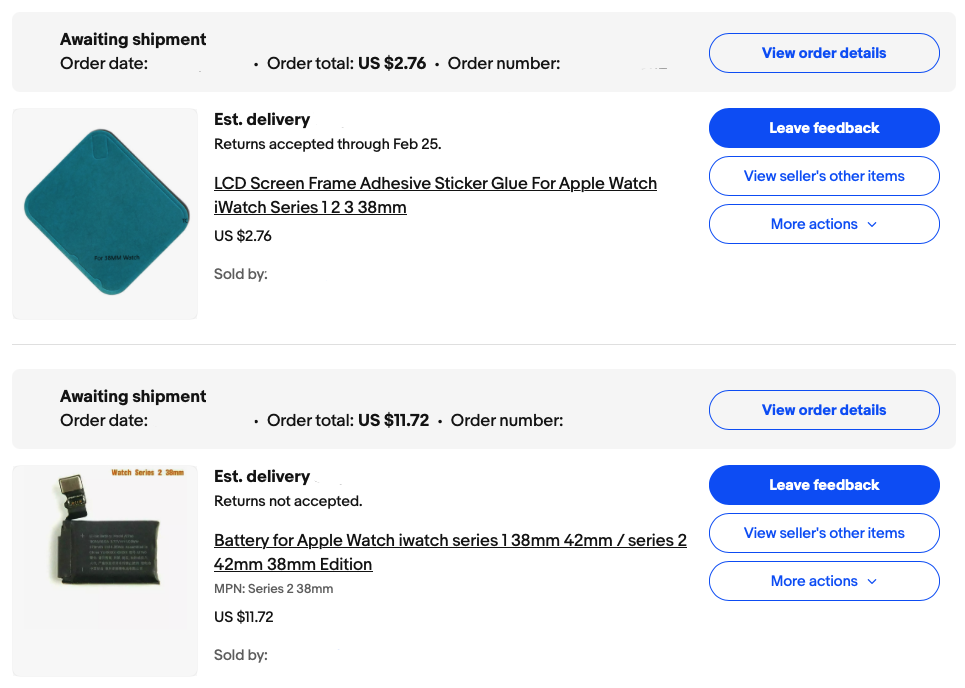
Task: Click the 'Returns not accepted' notice
Action: pos(288,501)
